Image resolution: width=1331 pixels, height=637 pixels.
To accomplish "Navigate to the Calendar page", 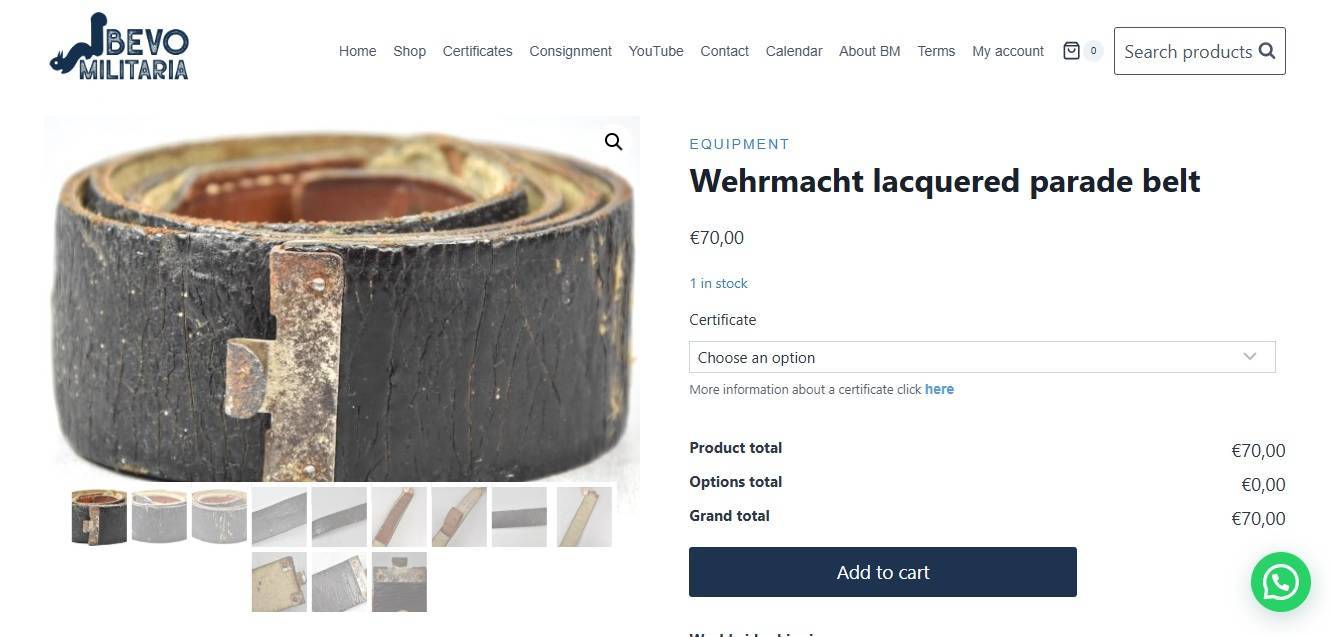I will click(x=794, y=51).
